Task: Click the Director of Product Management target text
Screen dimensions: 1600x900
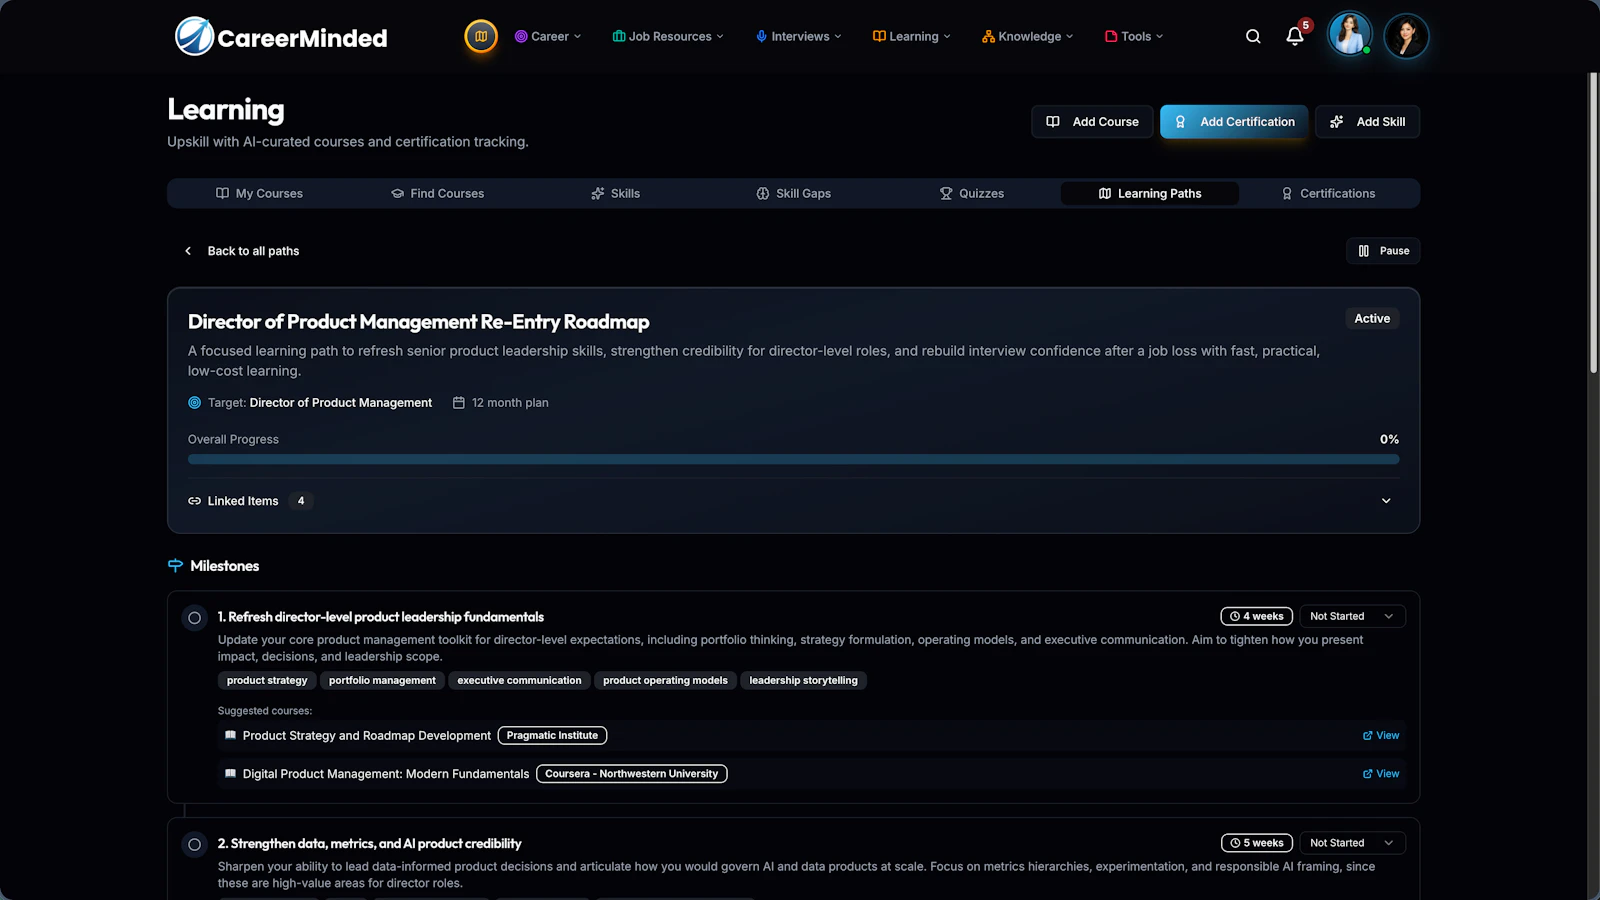Action: (x=341, y=403)
